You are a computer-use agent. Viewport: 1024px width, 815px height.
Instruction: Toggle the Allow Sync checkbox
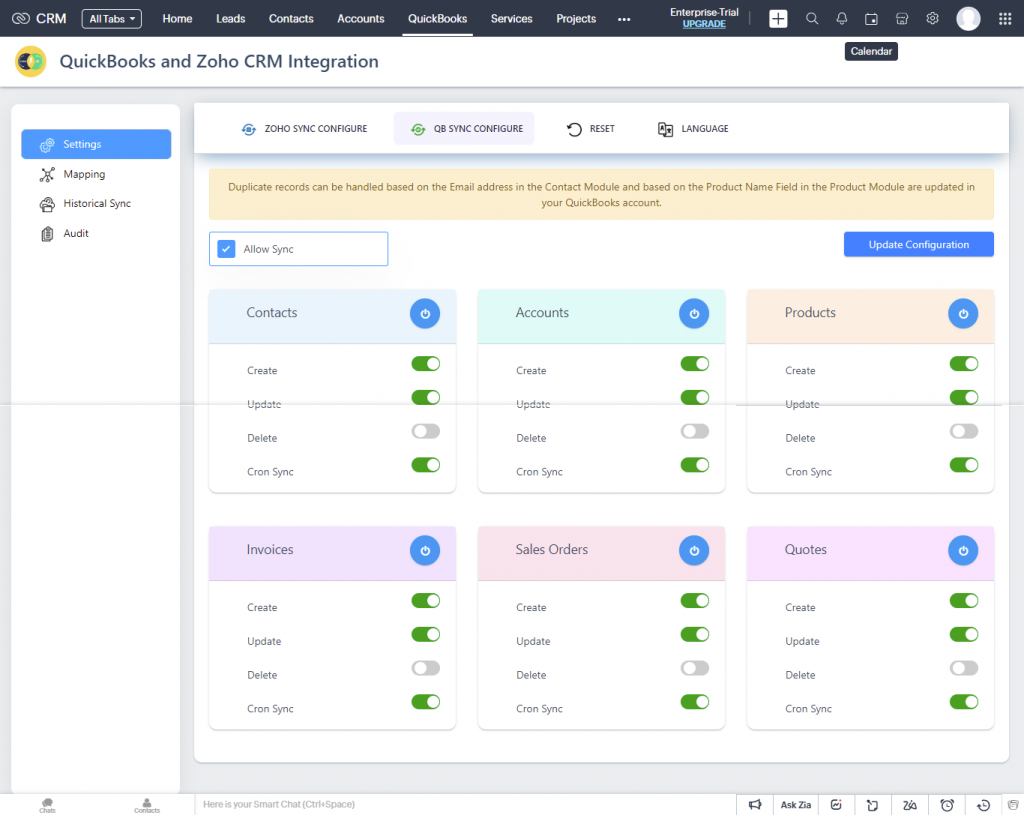(x=226, y=249)
